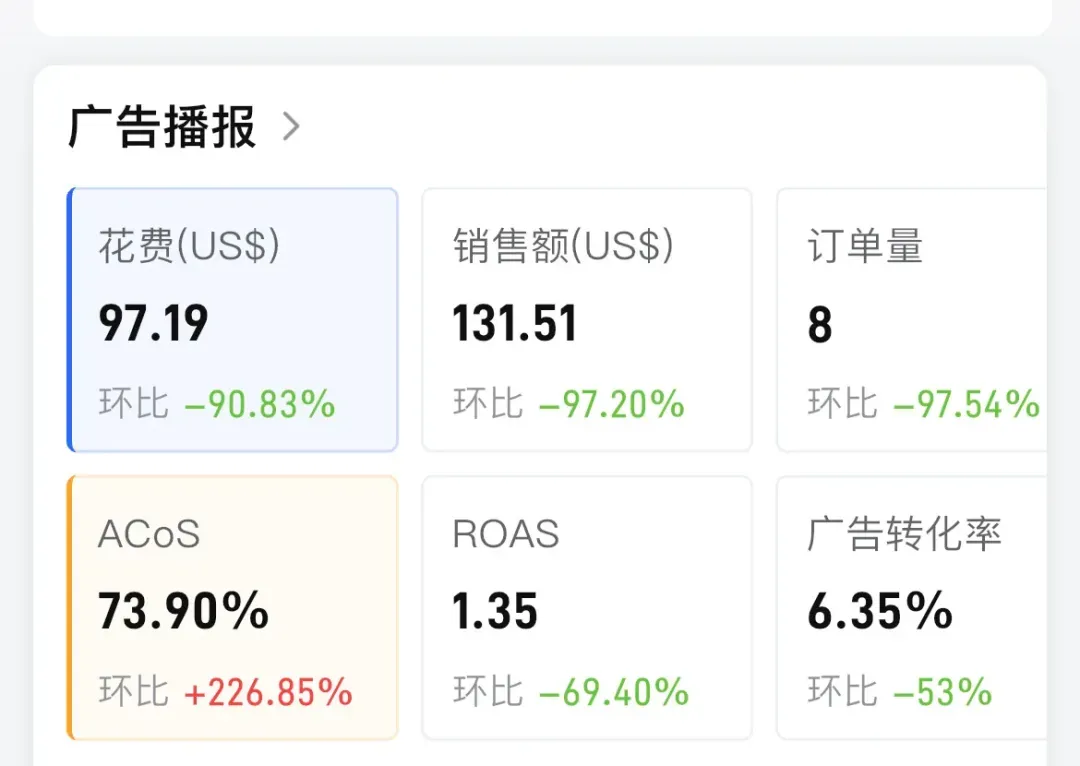Click the conversion rate value 6.35%
This screenshot has width=1080, height=766.
(880, 610)
